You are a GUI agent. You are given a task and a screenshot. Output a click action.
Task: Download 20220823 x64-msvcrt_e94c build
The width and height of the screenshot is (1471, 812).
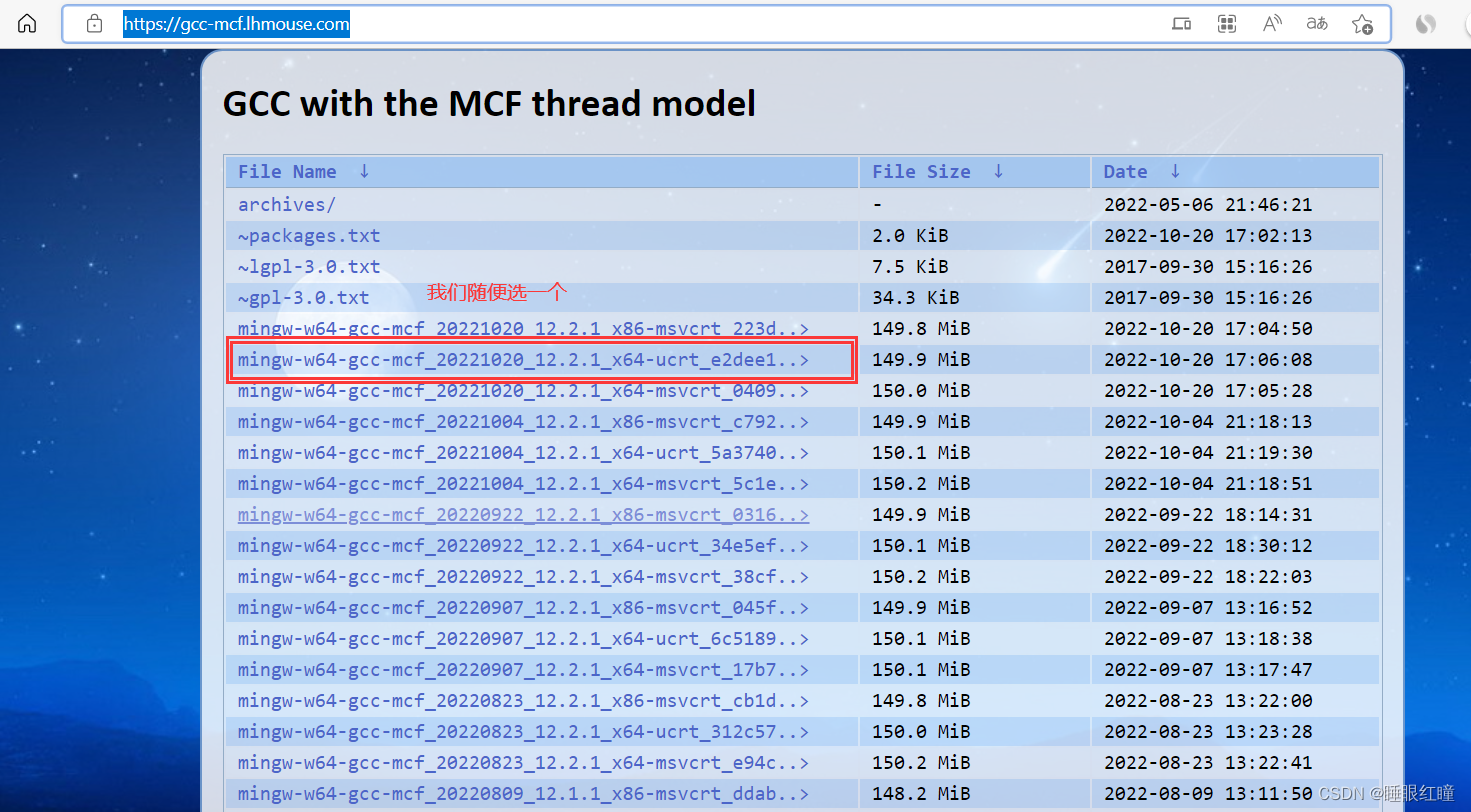523,762
